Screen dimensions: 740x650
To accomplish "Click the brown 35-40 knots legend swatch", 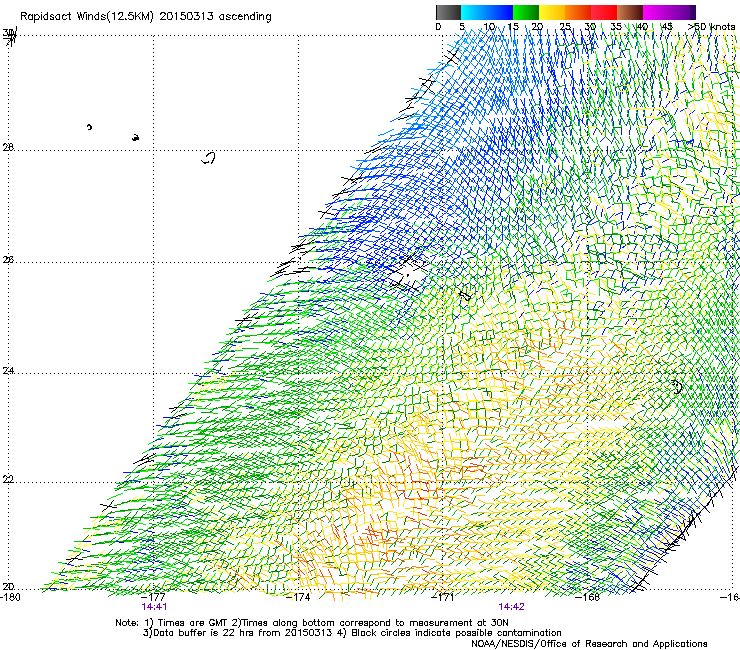I will click(x=630, y=12).
